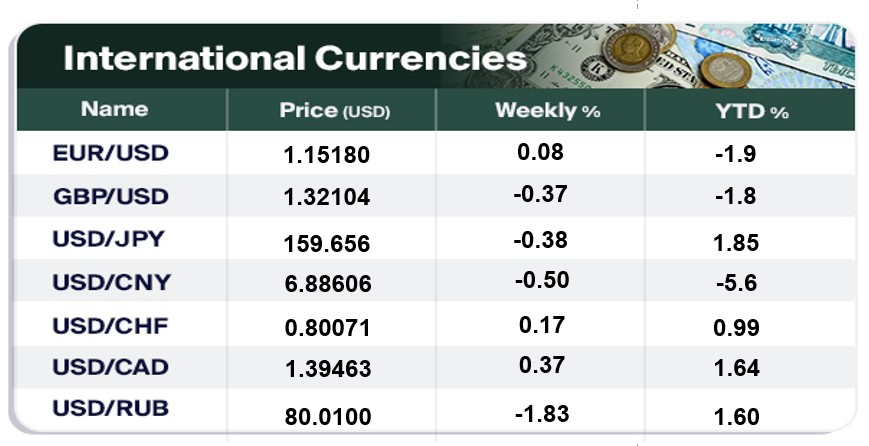Open the GBP/USD currency pair

(111, 196)
